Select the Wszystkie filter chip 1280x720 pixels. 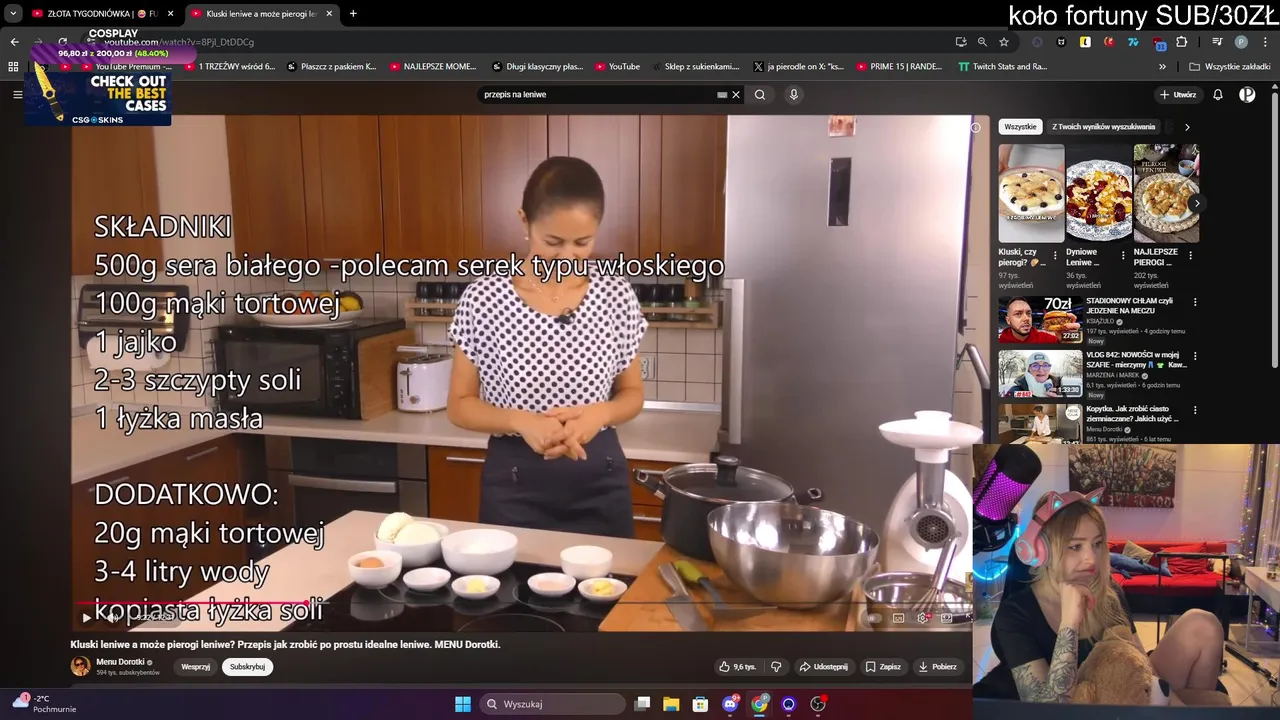pos(1020,127)
